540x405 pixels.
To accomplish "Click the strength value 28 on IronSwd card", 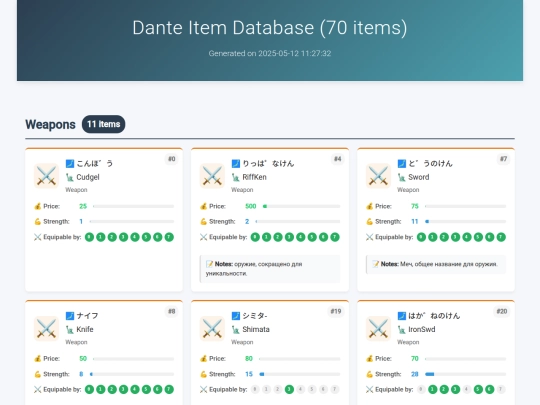I will tap(415, 374).
